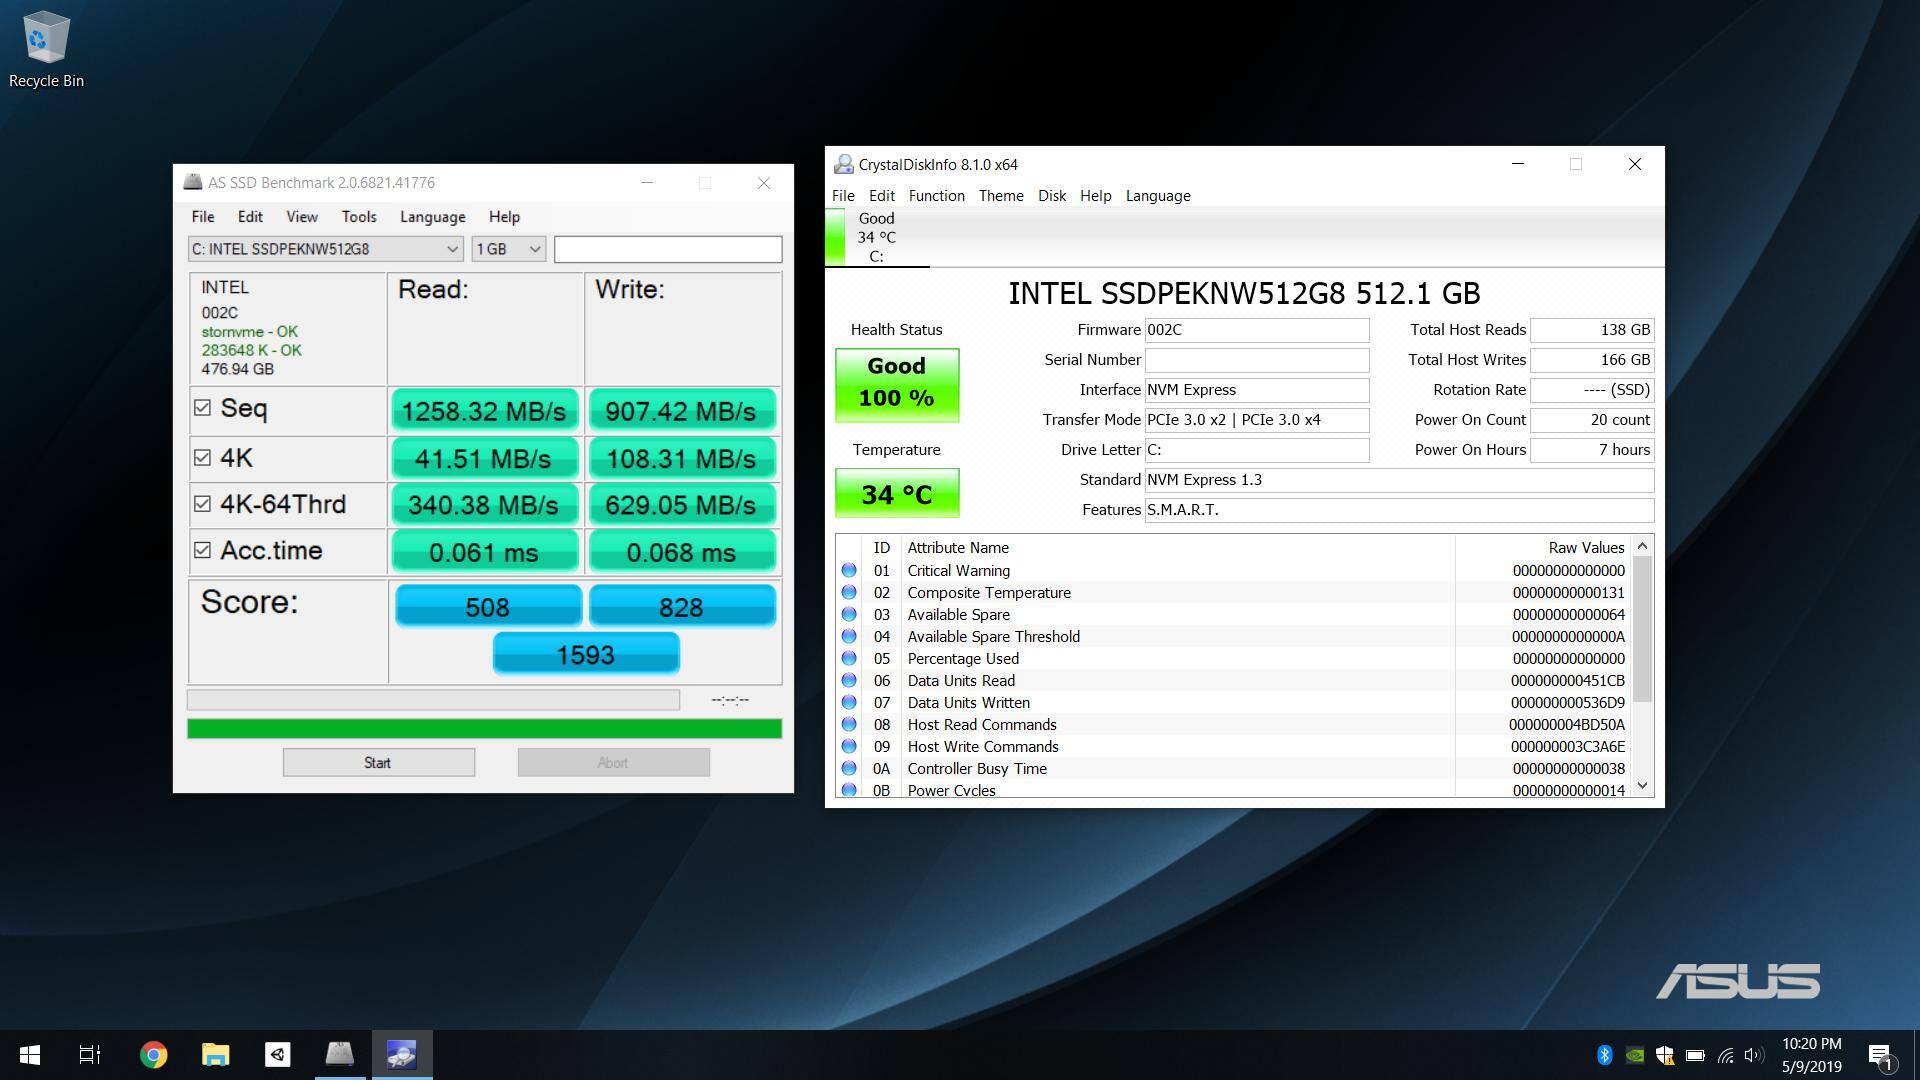
Task: Click the AS SSD Benchmark taskbar icon
Action: click(x=339, y=1055)
